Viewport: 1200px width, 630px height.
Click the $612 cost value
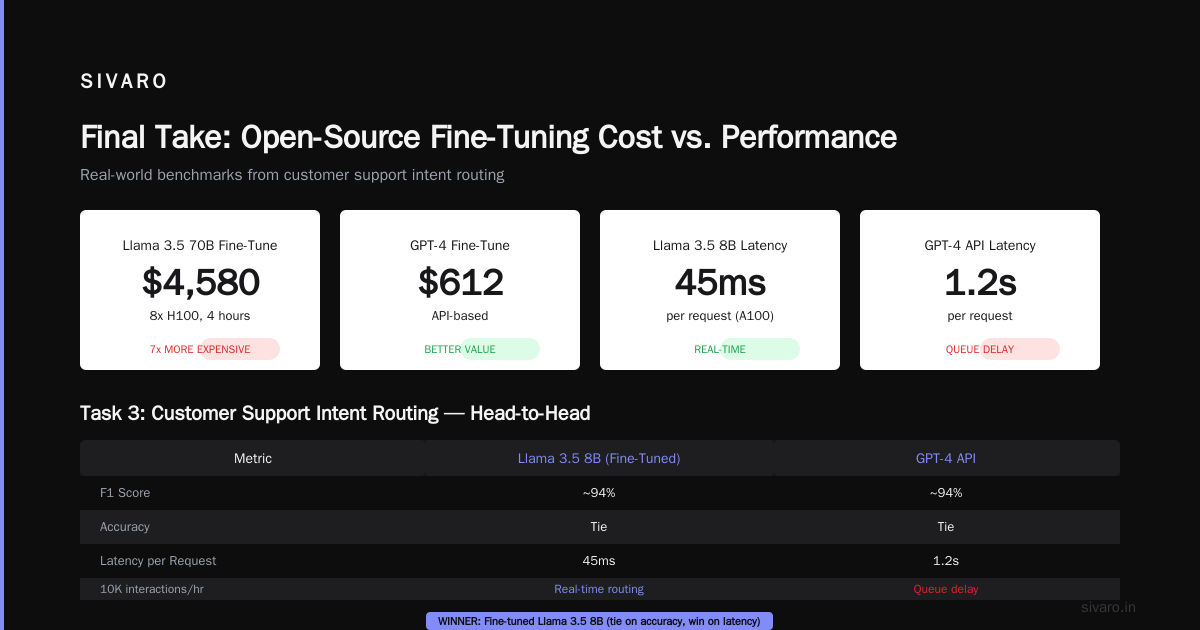pos(460,282)
